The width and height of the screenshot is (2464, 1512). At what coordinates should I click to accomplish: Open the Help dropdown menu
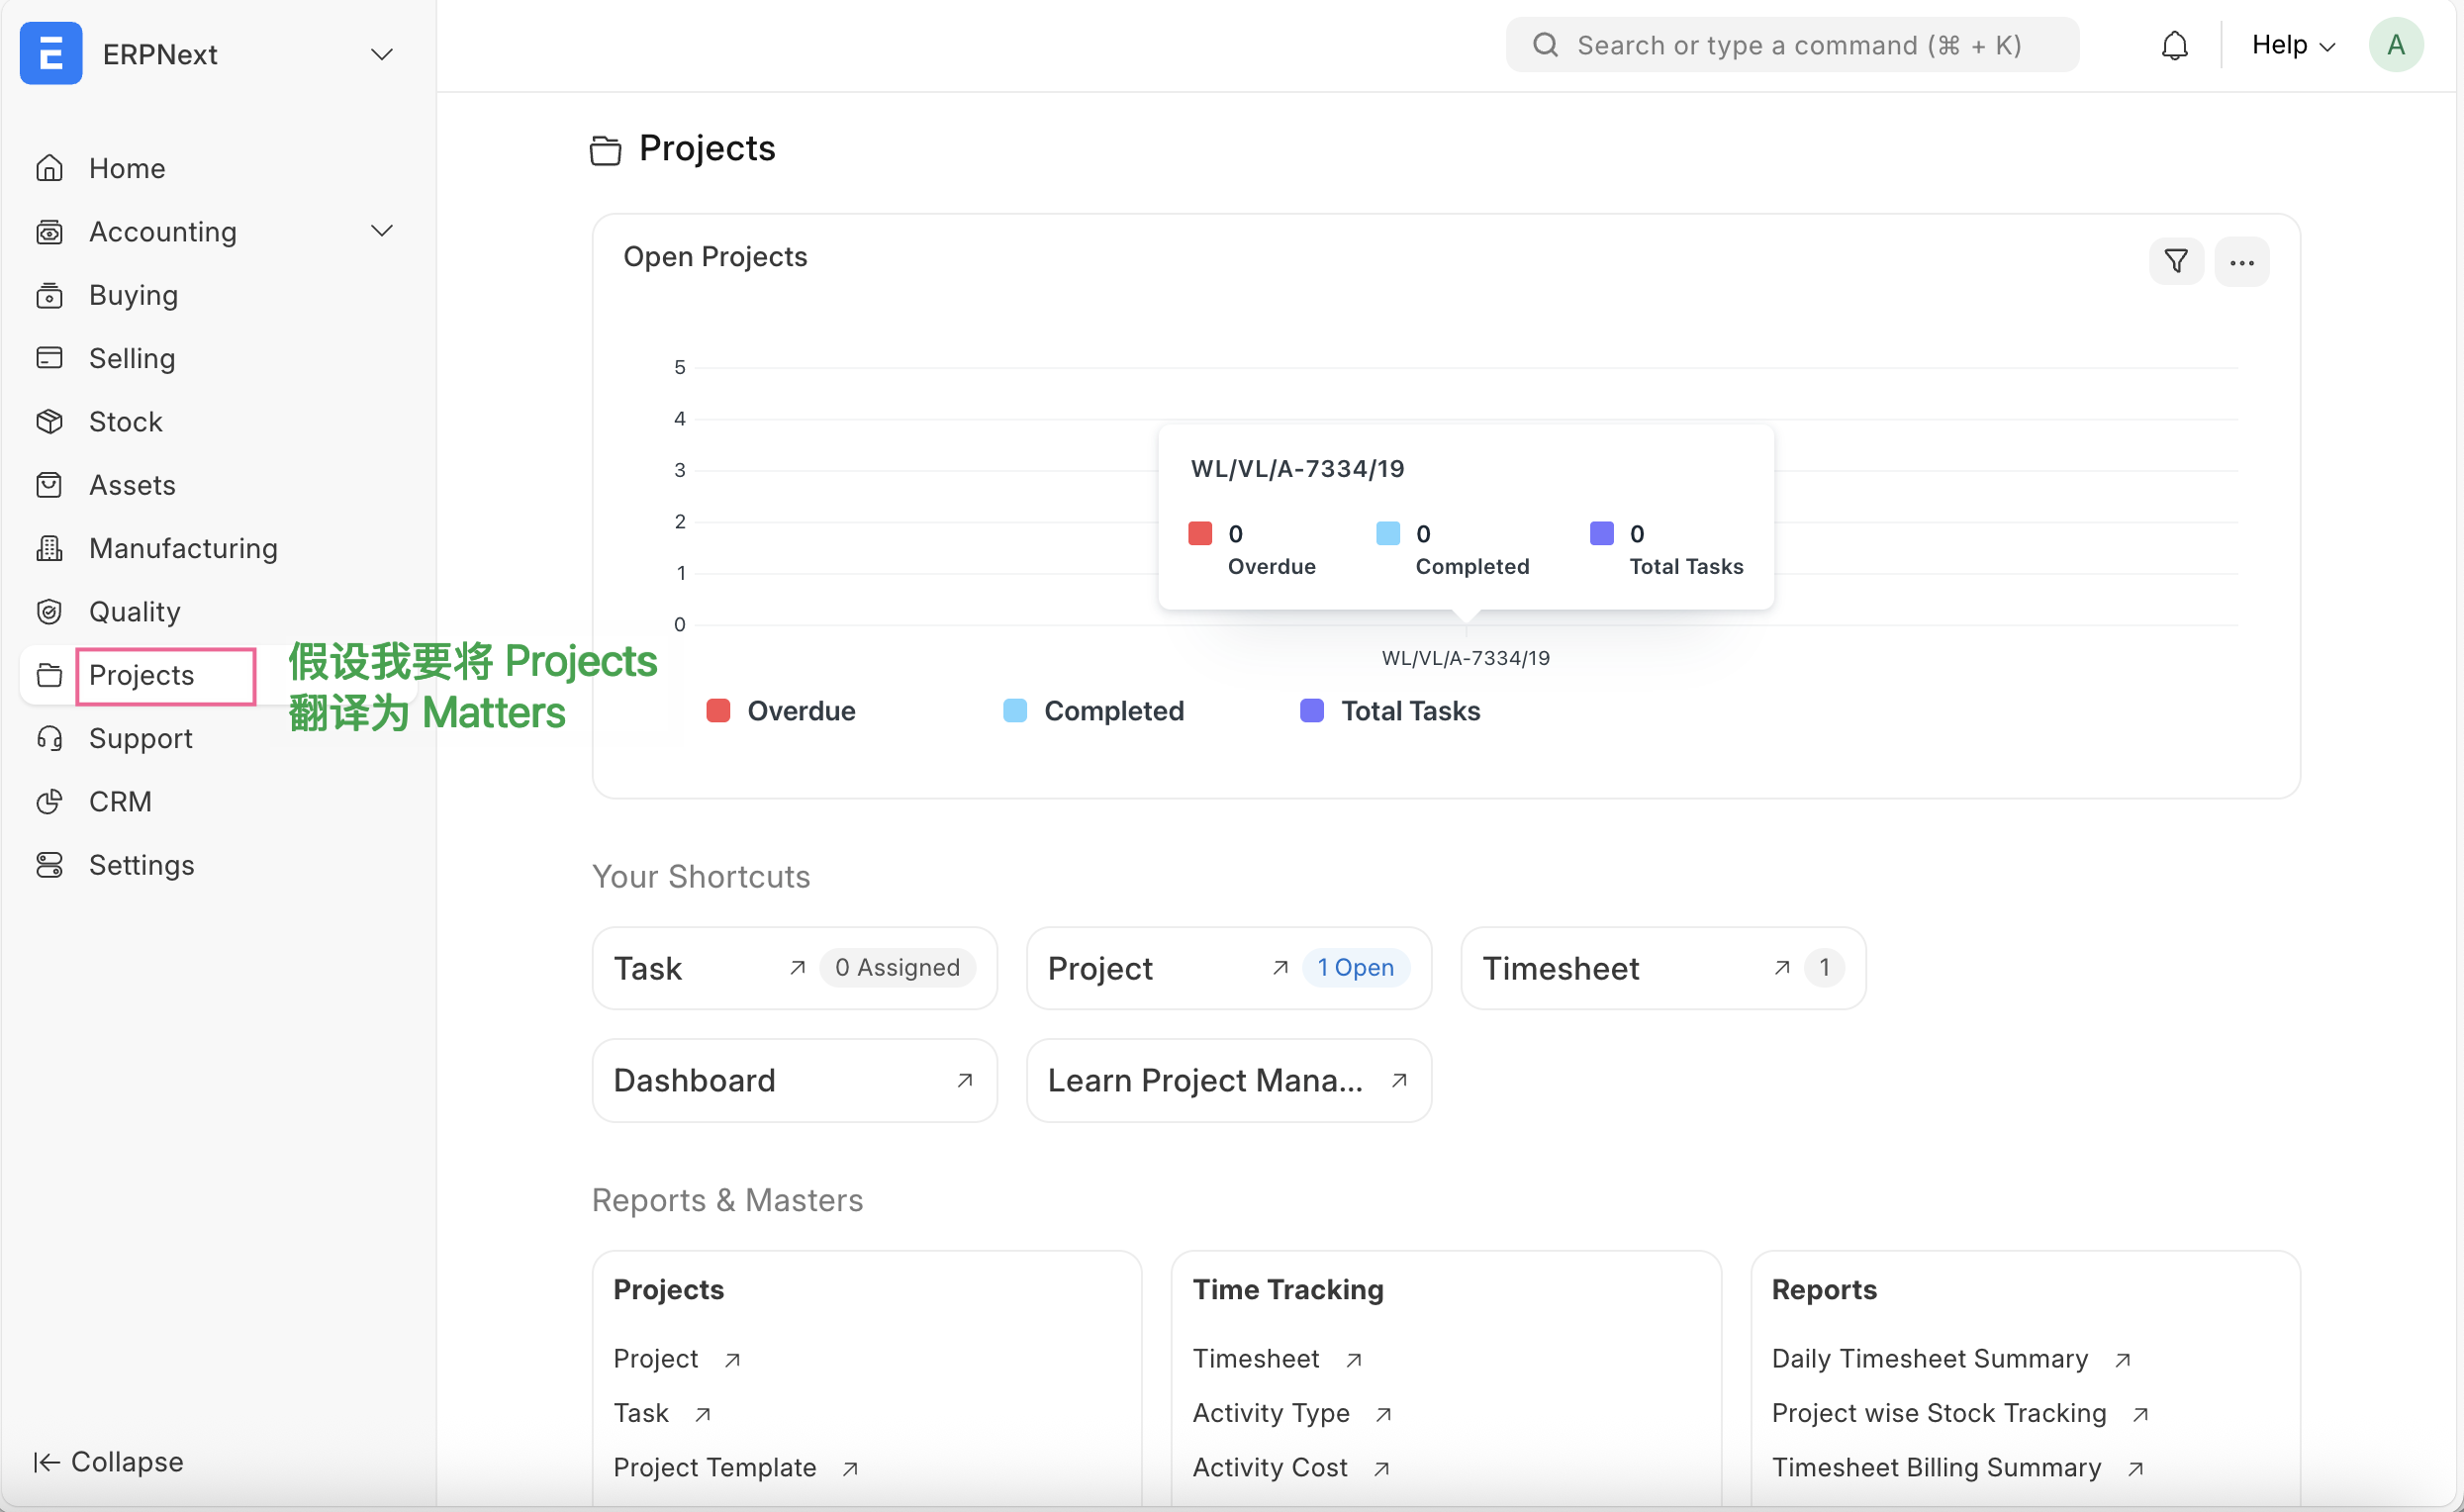[2292, 45]
